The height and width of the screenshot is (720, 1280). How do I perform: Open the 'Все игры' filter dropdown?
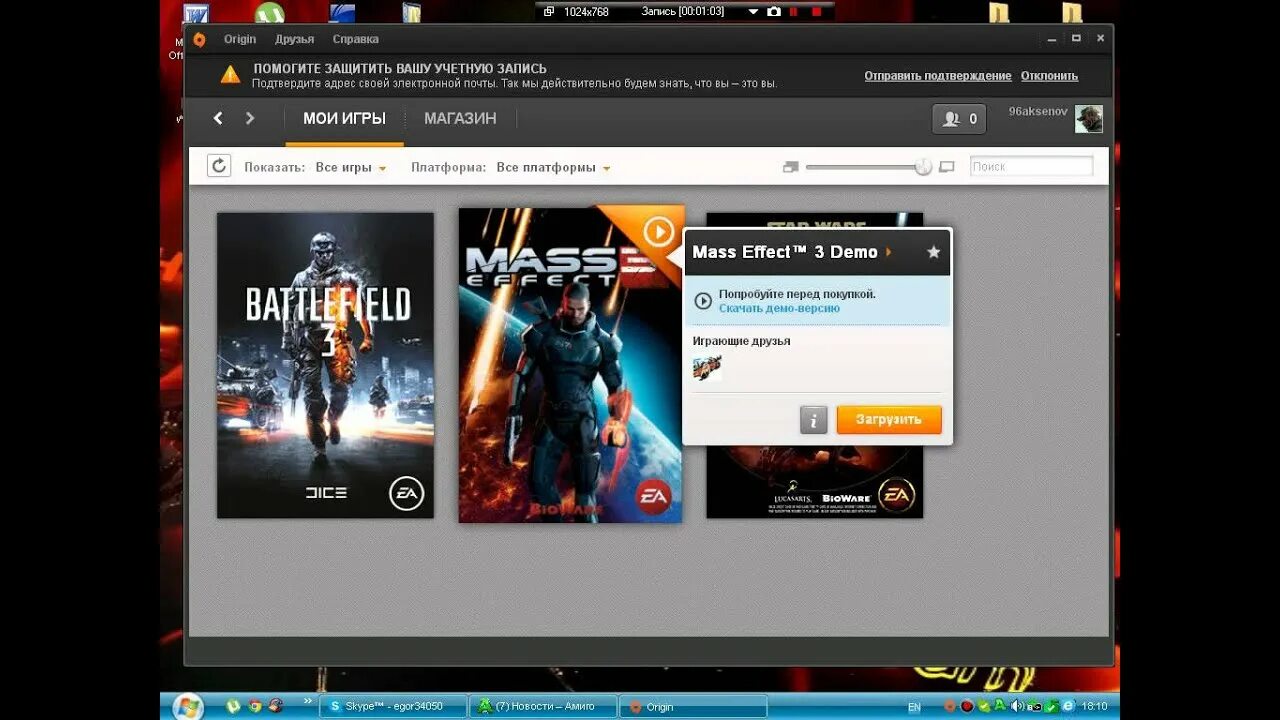[350, 167]
